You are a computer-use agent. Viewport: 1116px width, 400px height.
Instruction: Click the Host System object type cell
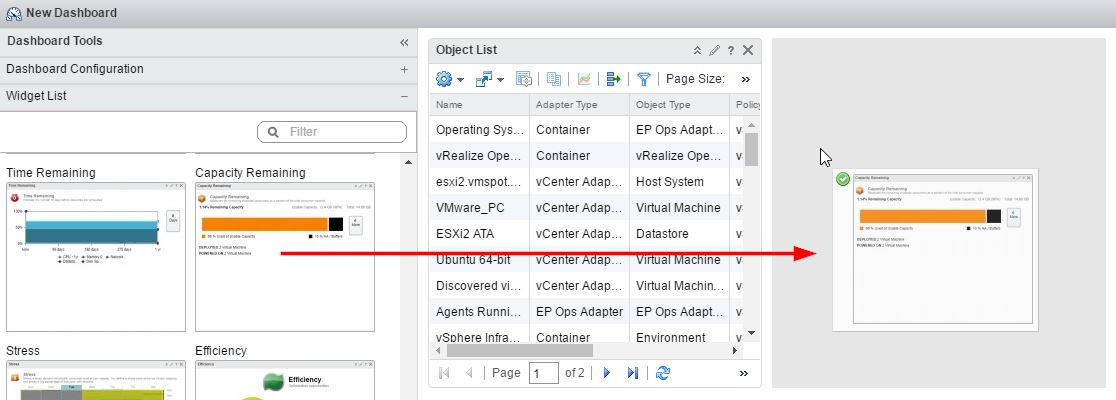tap(670, 181)
